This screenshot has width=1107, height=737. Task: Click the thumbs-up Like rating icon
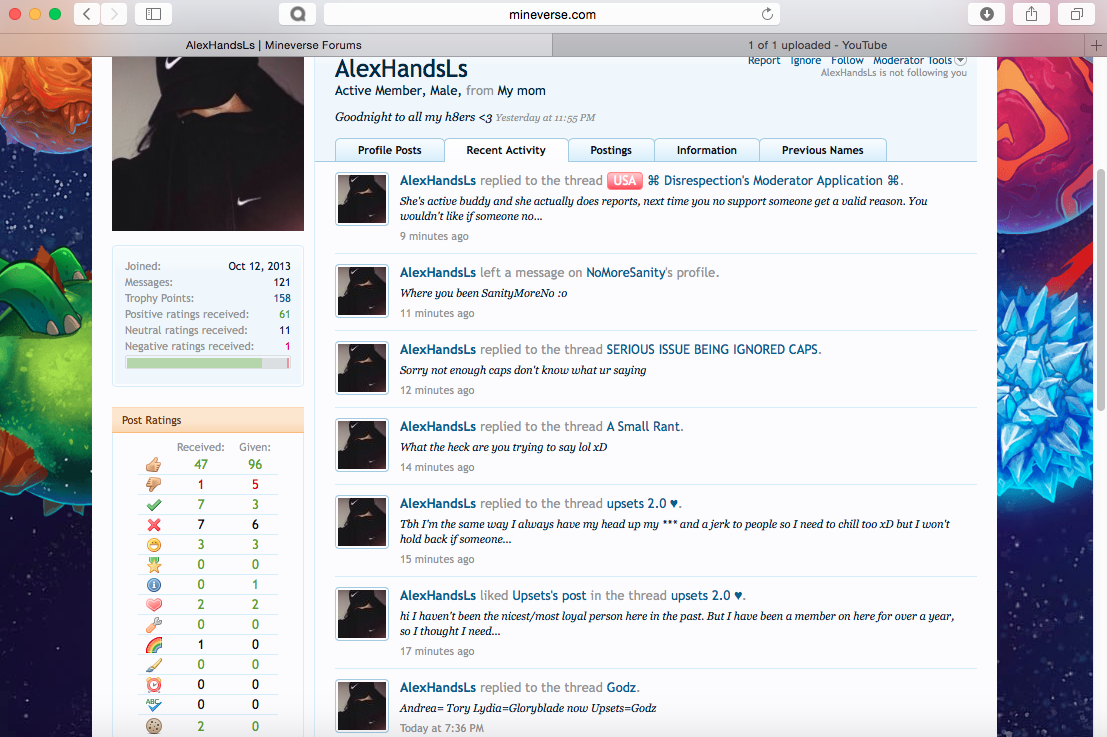tap(153, 465)
